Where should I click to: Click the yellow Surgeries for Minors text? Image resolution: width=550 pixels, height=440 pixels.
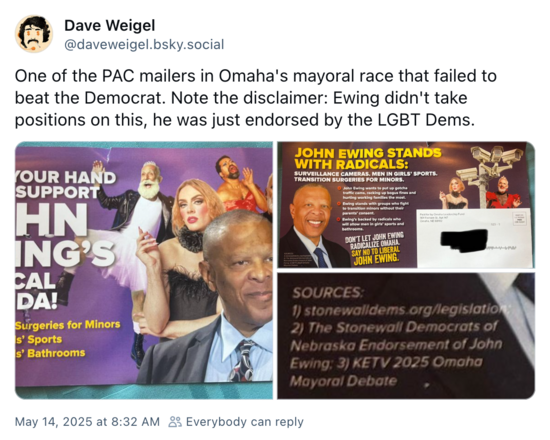68,325
